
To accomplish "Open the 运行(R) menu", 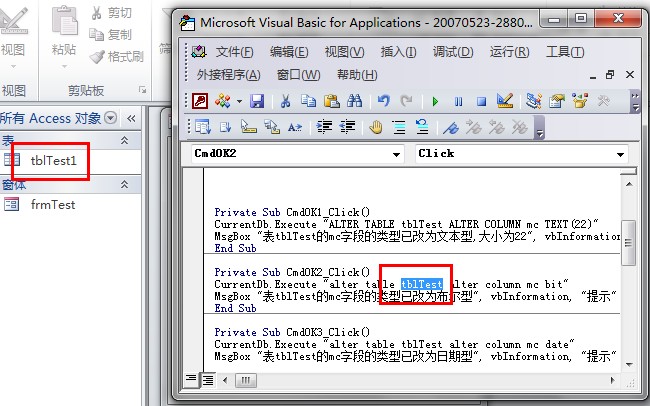I will click(x=509, y=52).
